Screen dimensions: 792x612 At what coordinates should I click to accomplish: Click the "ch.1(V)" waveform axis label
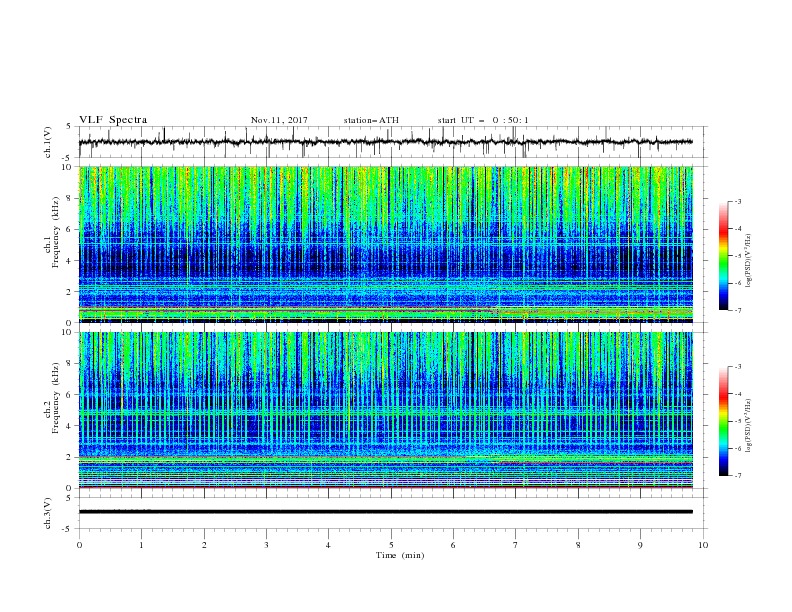[x=48, y=142]
